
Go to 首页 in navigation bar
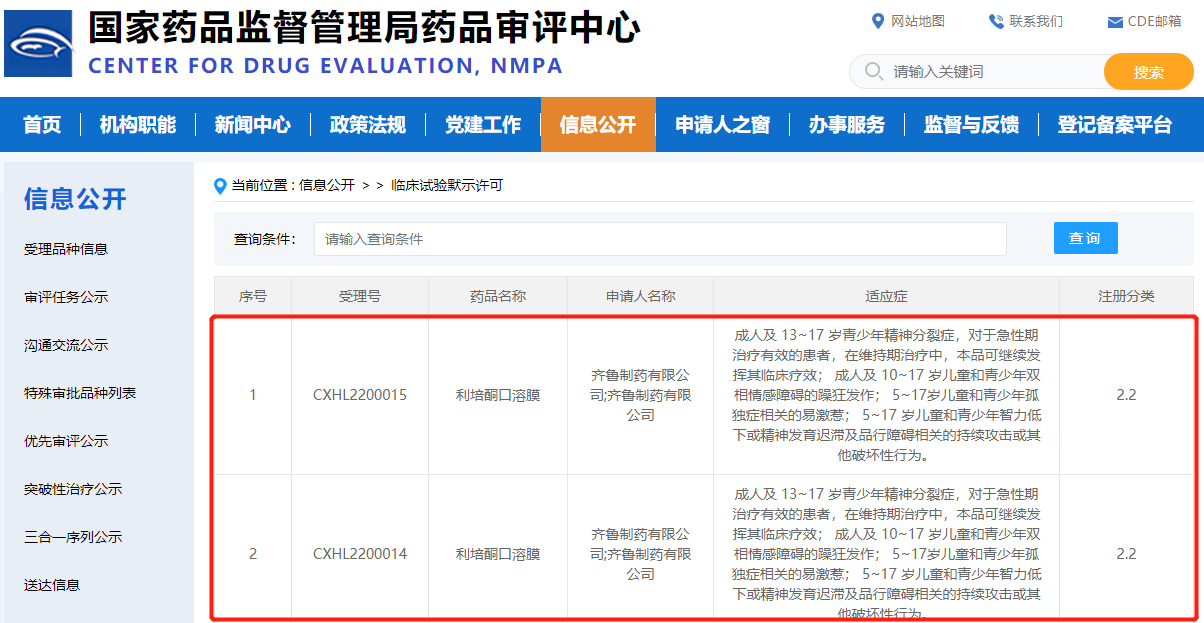42,125
